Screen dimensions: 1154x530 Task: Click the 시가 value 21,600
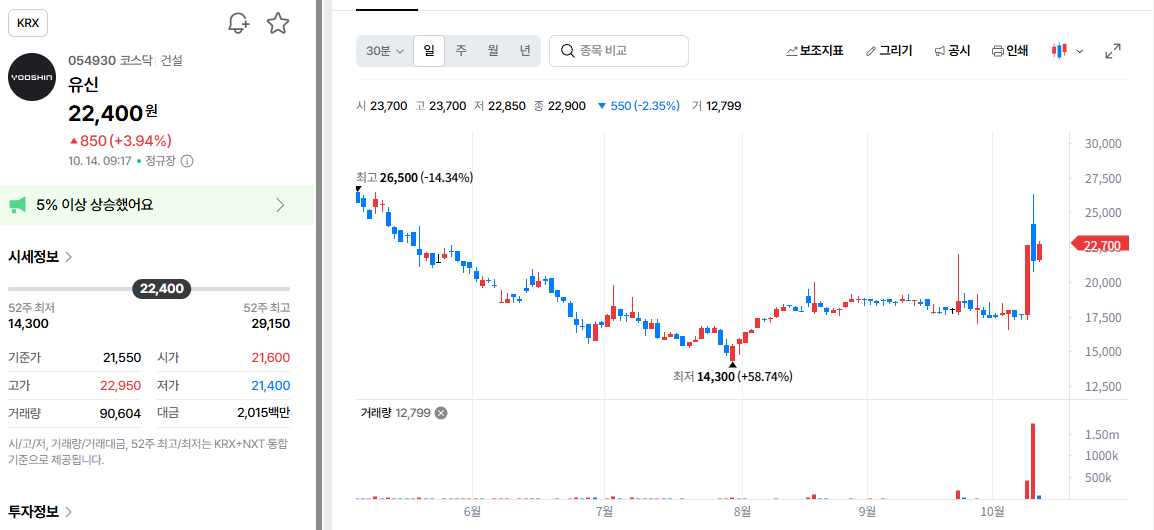(x=271, y=358)
